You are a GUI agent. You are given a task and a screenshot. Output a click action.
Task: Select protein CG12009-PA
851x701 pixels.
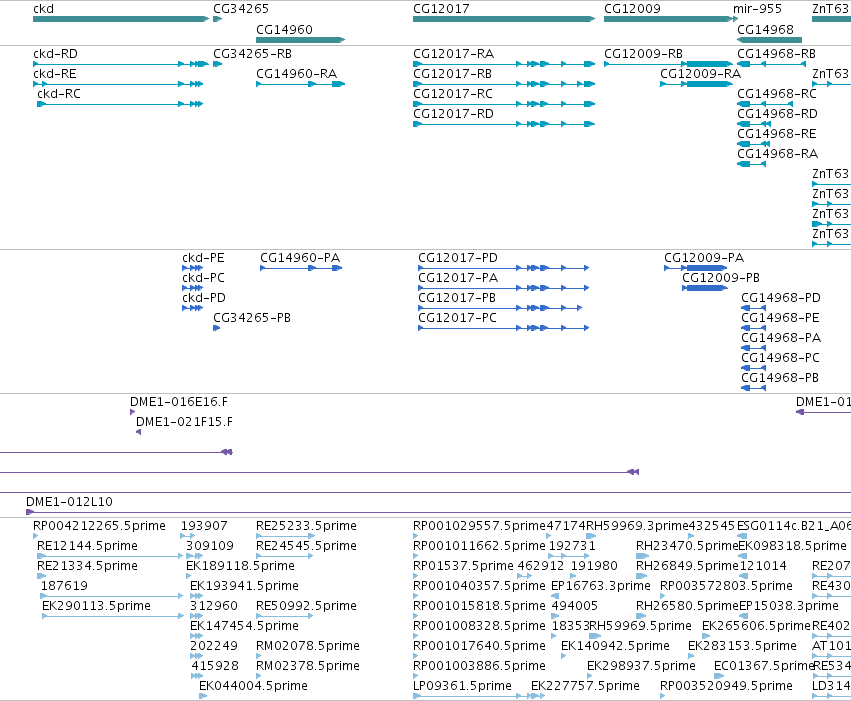(x=704, y=258)
